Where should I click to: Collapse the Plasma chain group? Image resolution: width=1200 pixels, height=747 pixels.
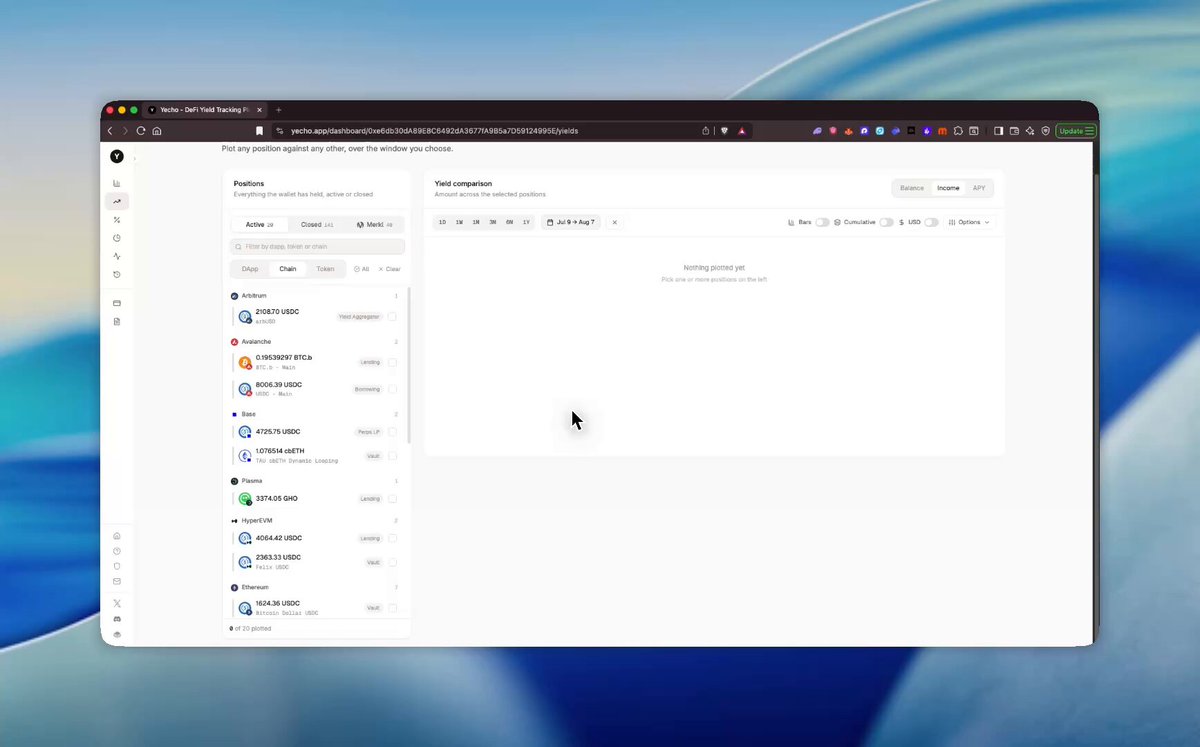click(x=314, y=481)
